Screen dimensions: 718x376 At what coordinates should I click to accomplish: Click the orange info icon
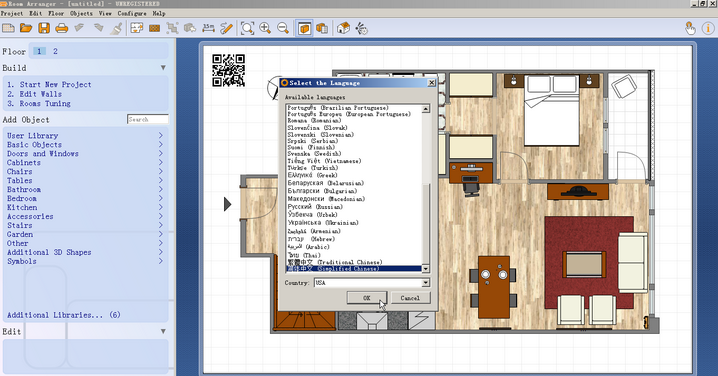[x=708, y=28]
